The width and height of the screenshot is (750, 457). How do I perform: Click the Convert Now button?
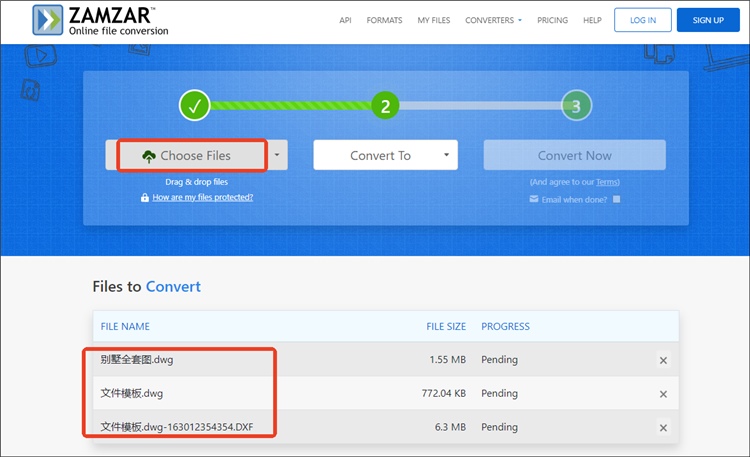574,155
